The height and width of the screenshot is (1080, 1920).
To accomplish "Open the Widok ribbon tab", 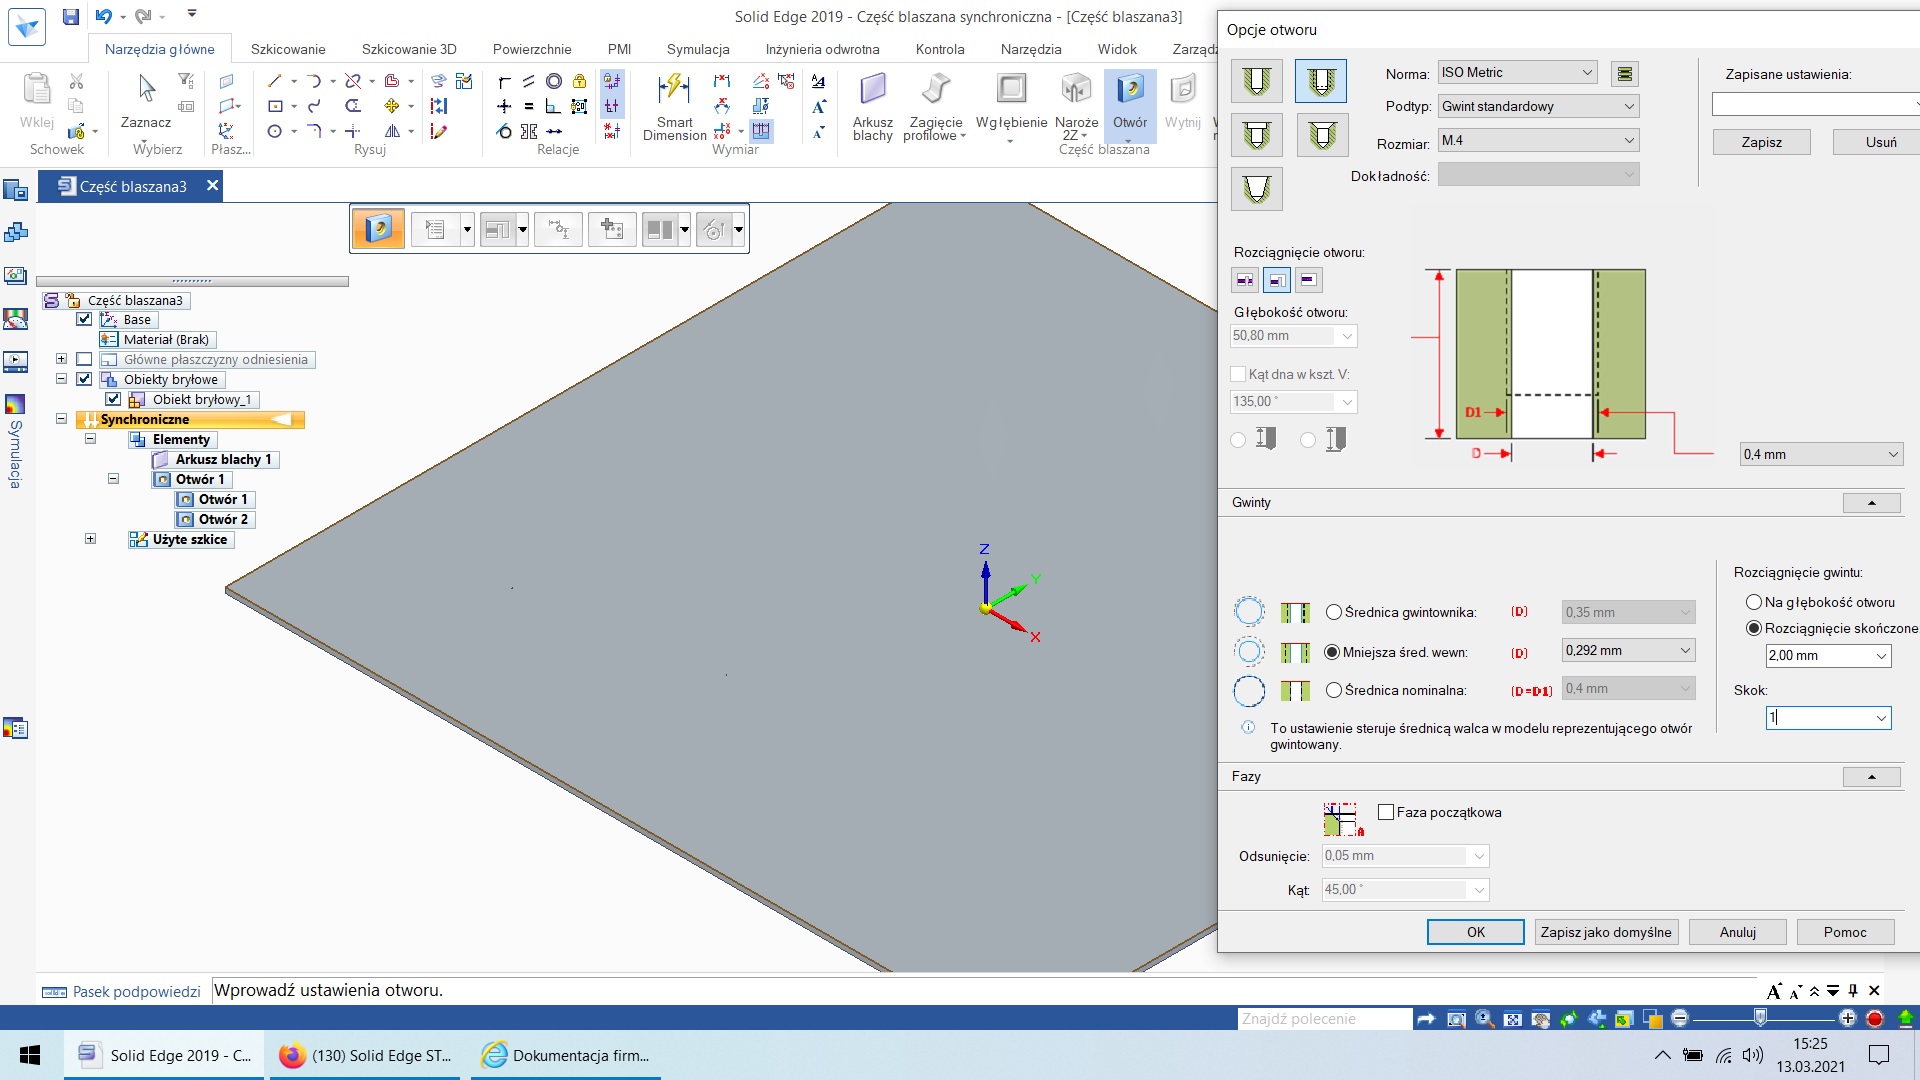I will tap(1117, 49).
